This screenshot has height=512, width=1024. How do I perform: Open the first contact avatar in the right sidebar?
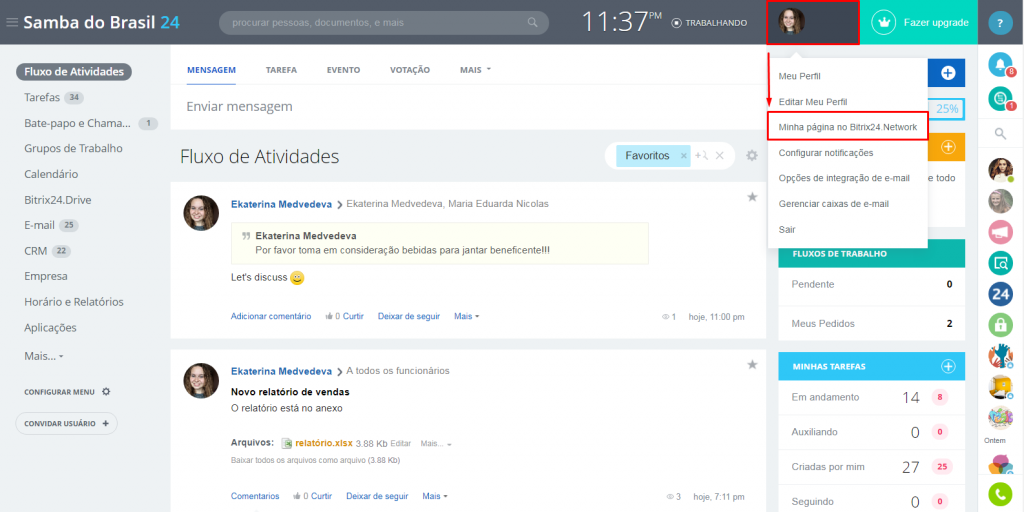[x=1000, y=170]
